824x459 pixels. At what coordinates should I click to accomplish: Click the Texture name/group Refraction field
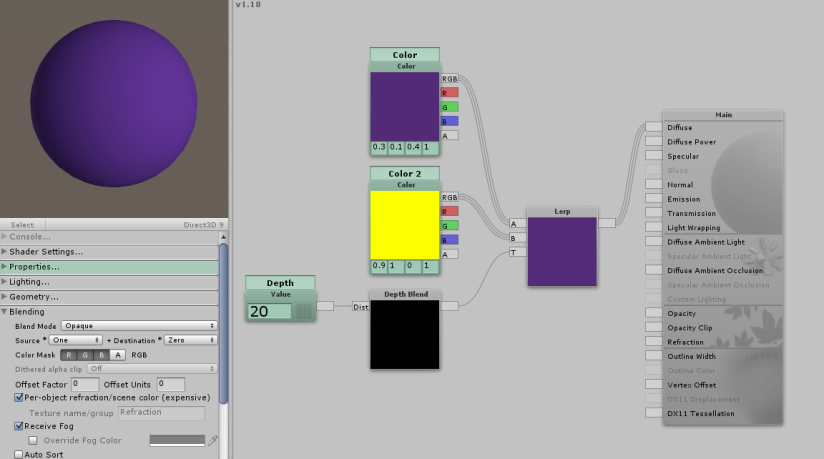click(161, 412)
